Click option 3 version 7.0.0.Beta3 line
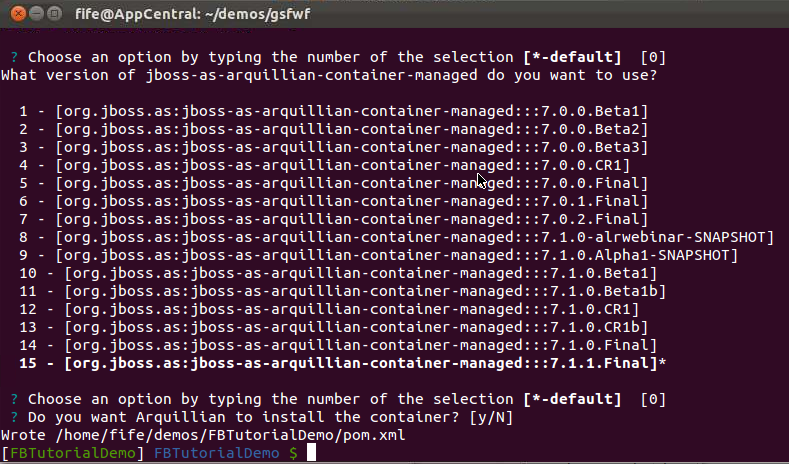789x464 pixels. [x=334, y=147]
